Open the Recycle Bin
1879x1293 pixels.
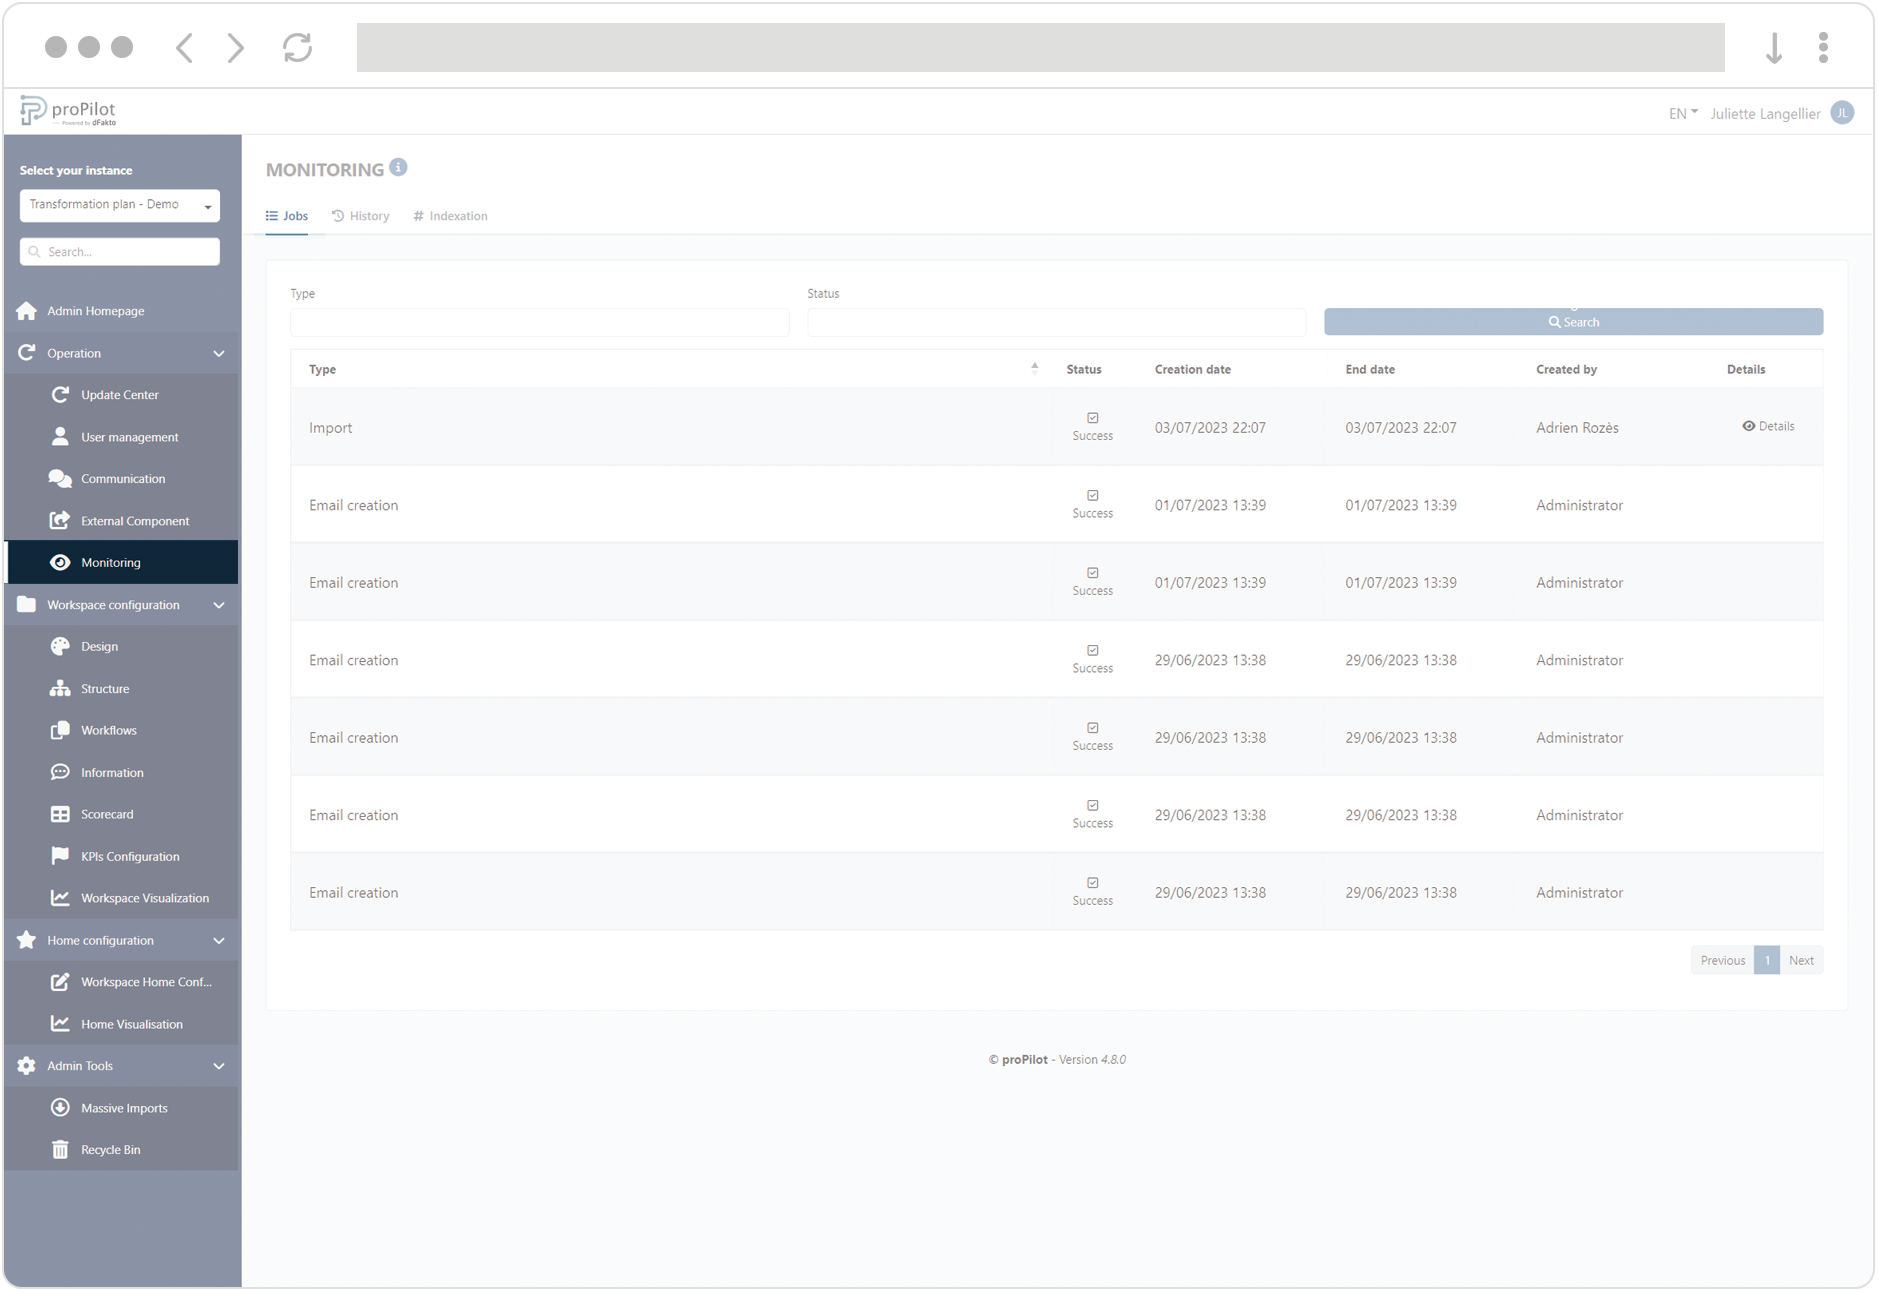click(x=61, y=1149)
